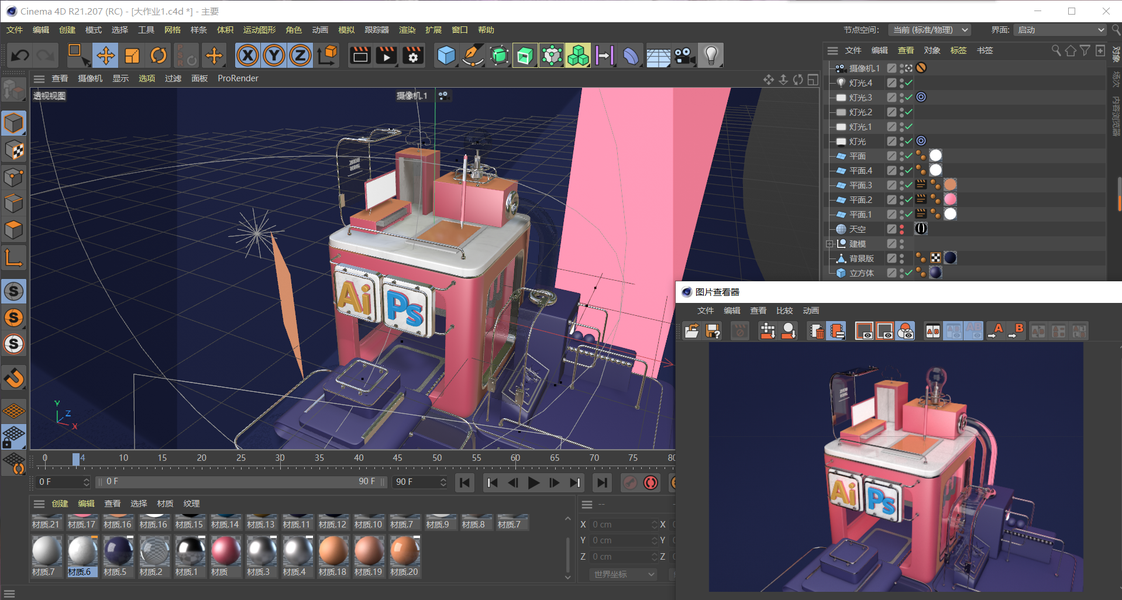Select the pink 材质 material ball

pos(225,551)
